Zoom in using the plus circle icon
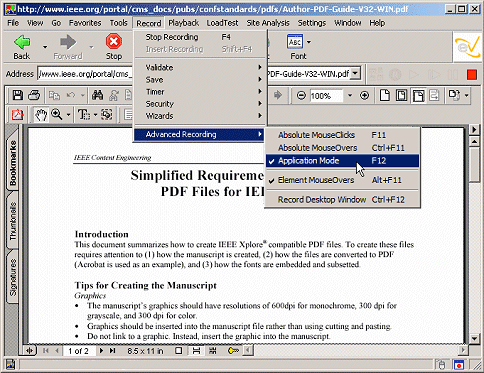Screen dimensions: 484x373 click(364, 96)
